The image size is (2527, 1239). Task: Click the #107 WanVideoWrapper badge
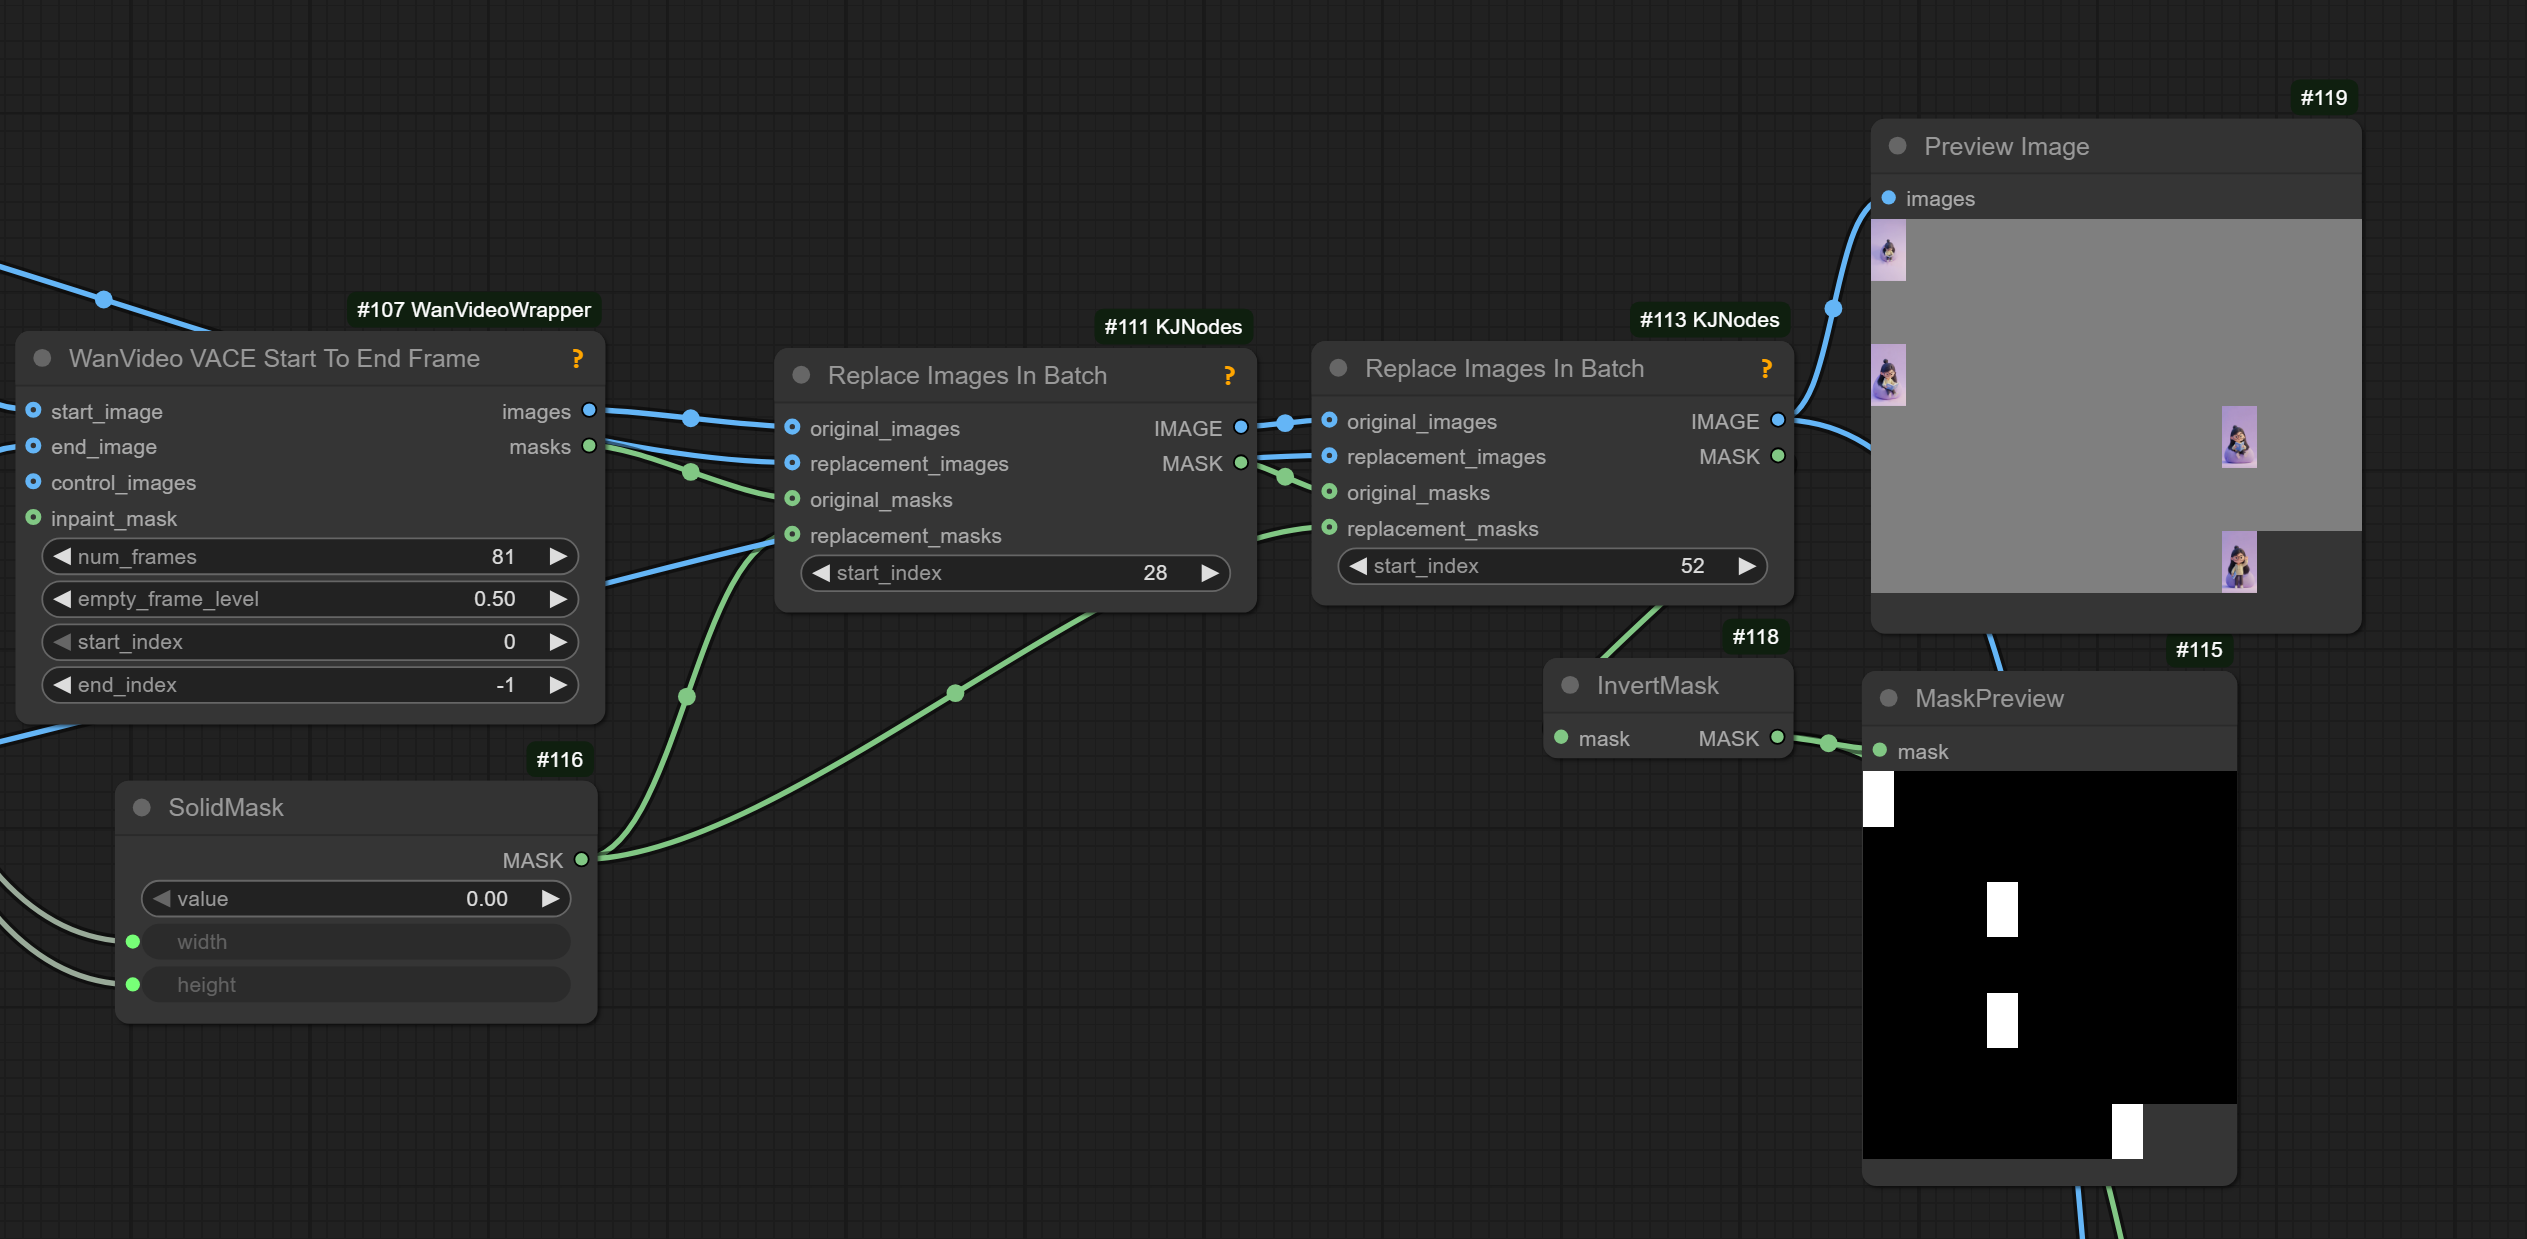point(473,310)
